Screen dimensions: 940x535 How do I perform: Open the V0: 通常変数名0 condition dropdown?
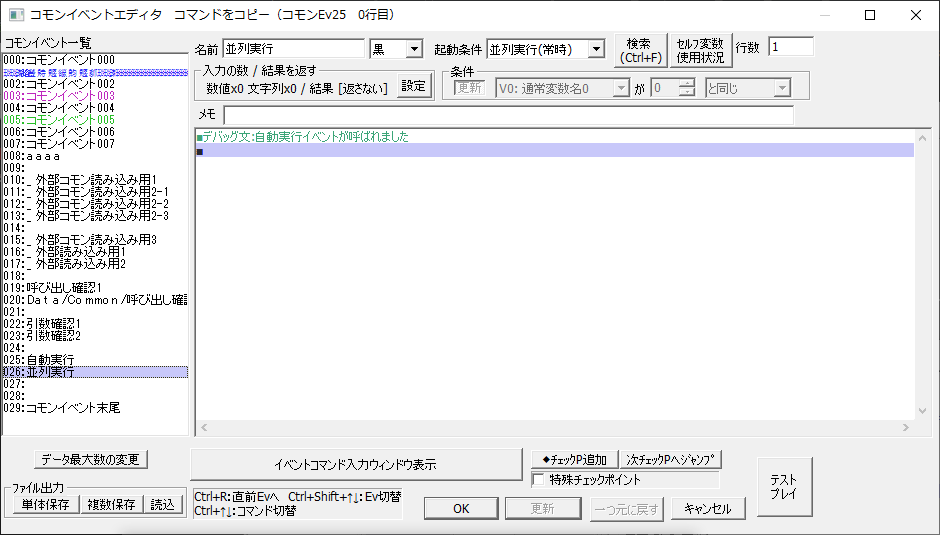pyautogui.click(x=620, y=89)
